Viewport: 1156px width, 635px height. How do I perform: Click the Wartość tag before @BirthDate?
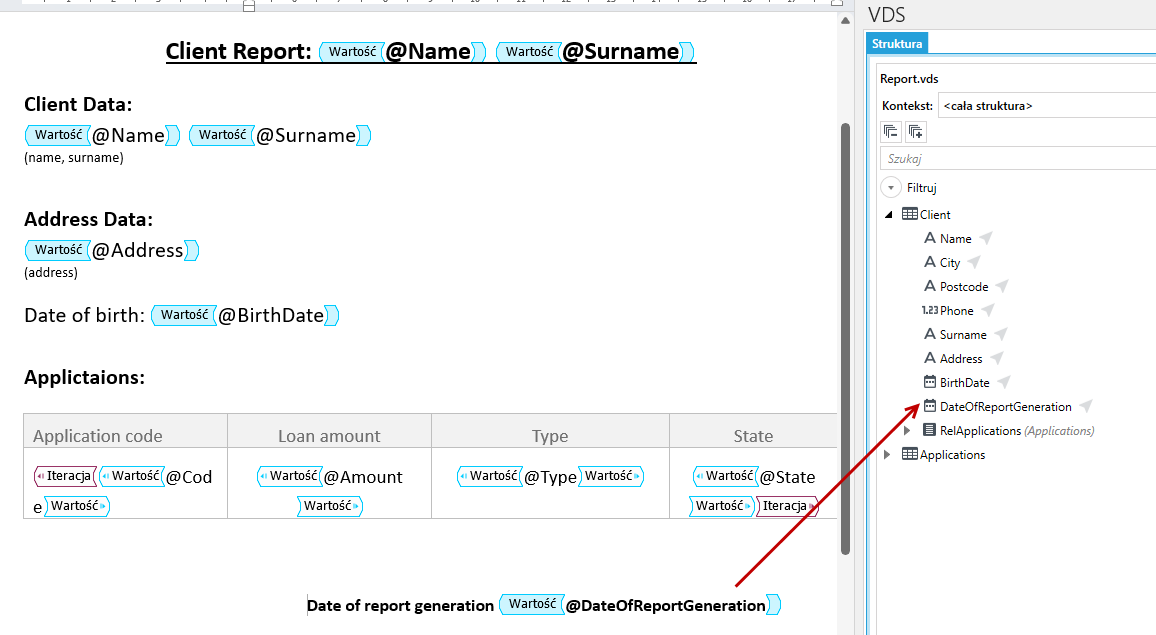point(184,315)
